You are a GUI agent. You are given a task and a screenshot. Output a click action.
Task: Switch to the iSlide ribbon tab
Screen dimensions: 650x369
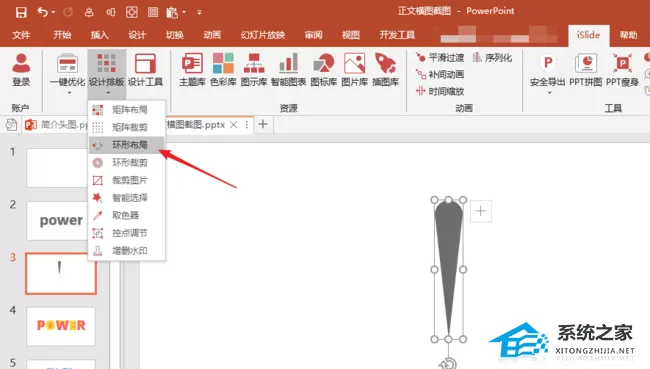pyautogui.click(x=589, y=35)
